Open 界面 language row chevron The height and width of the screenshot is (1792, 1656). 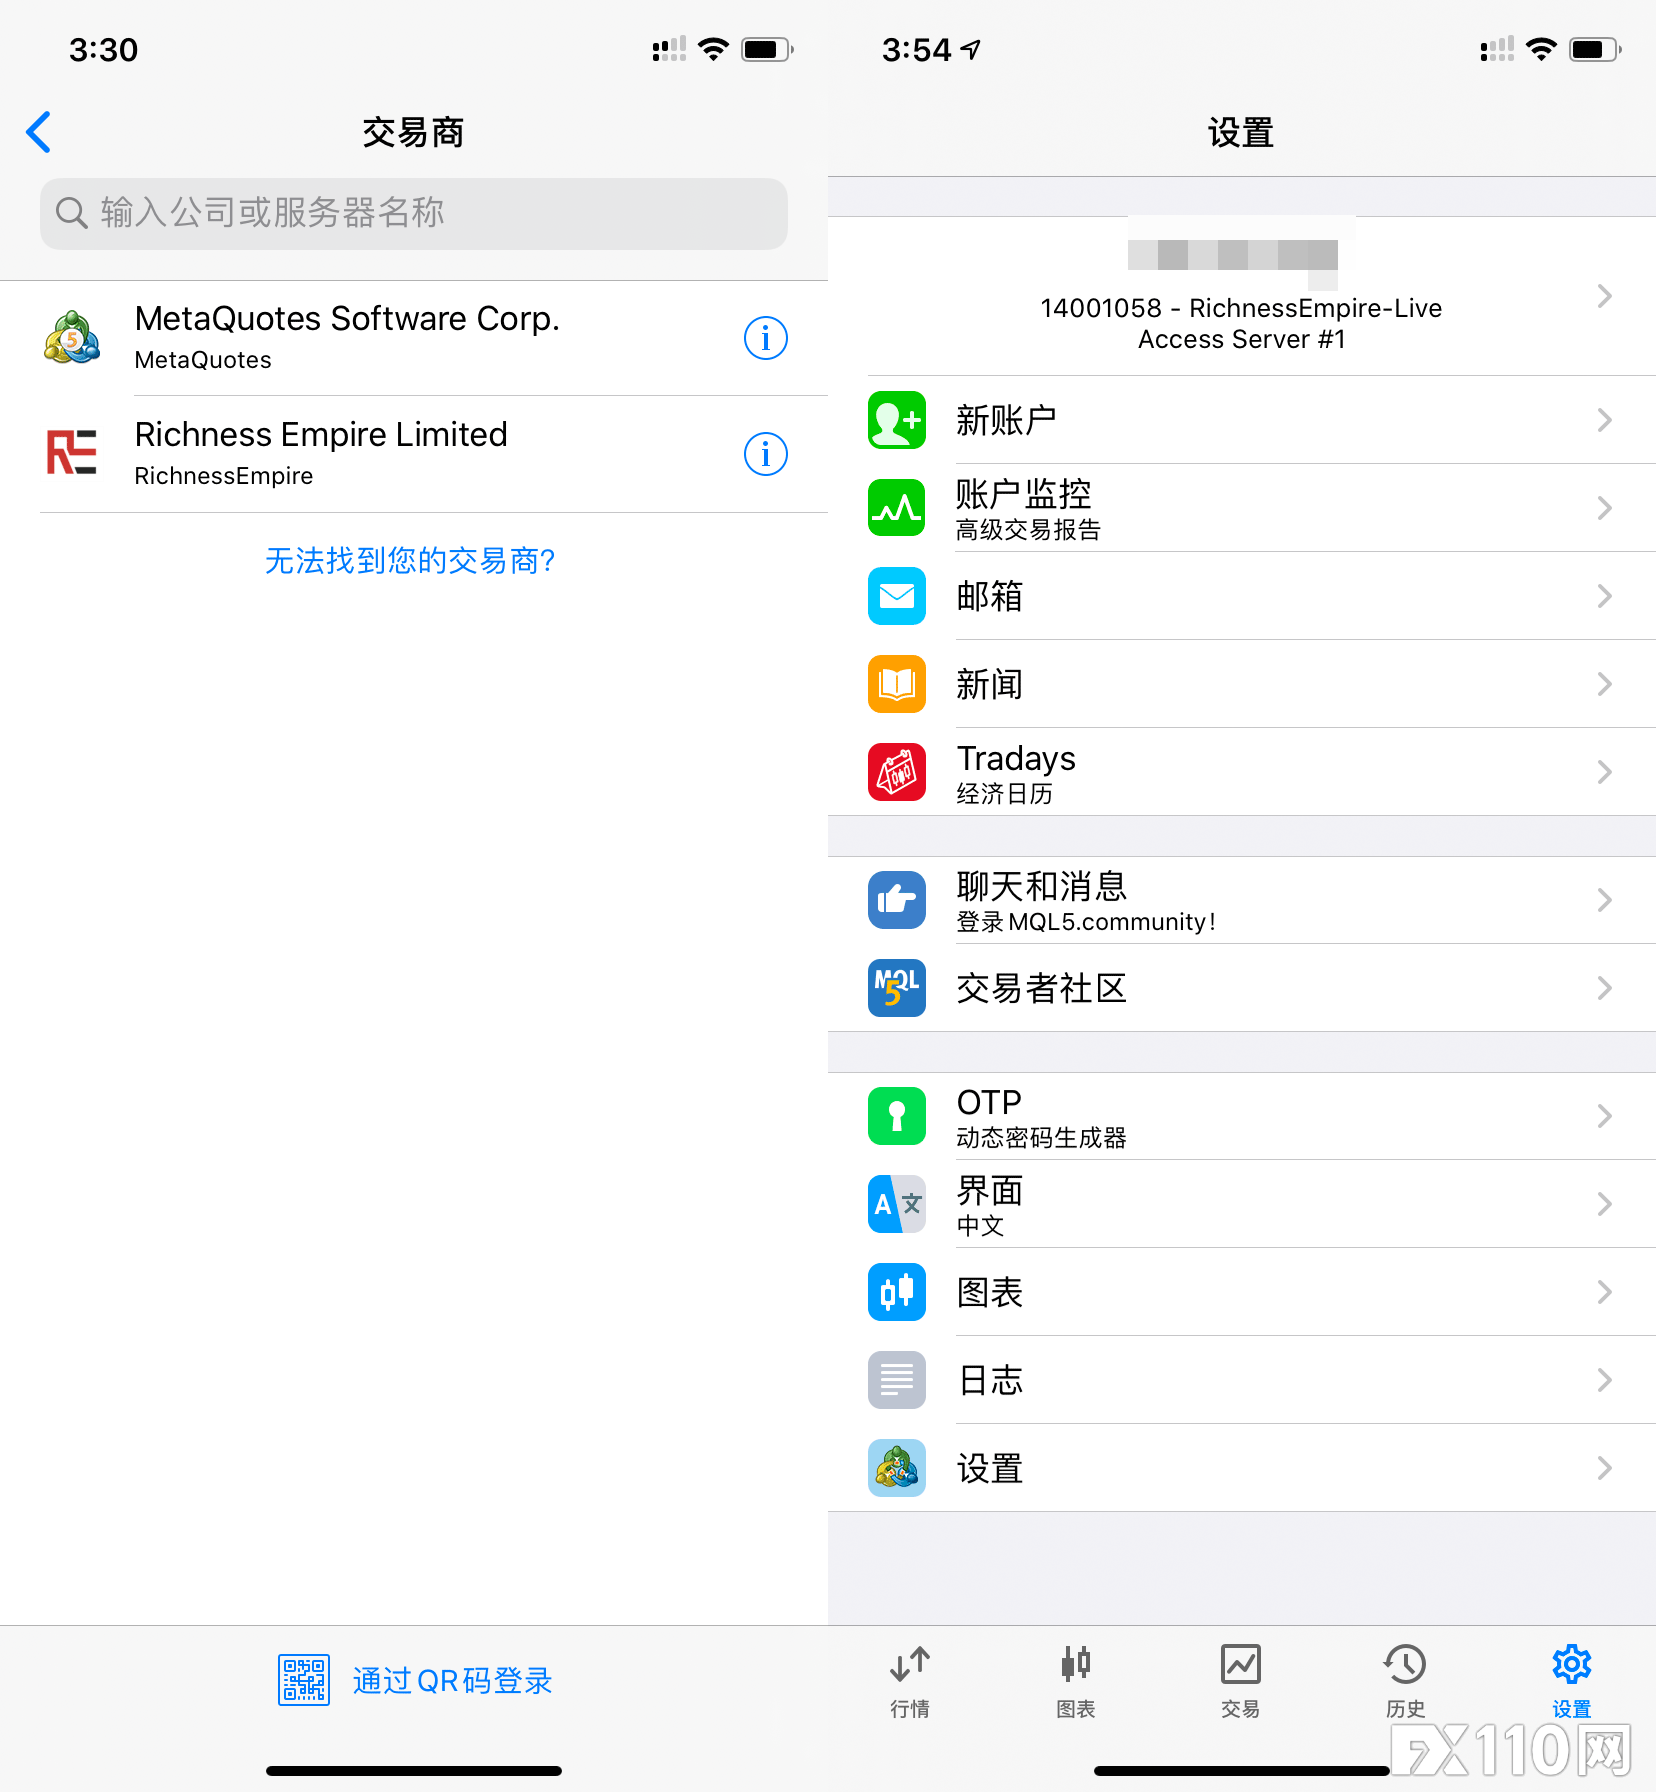1604,1204
